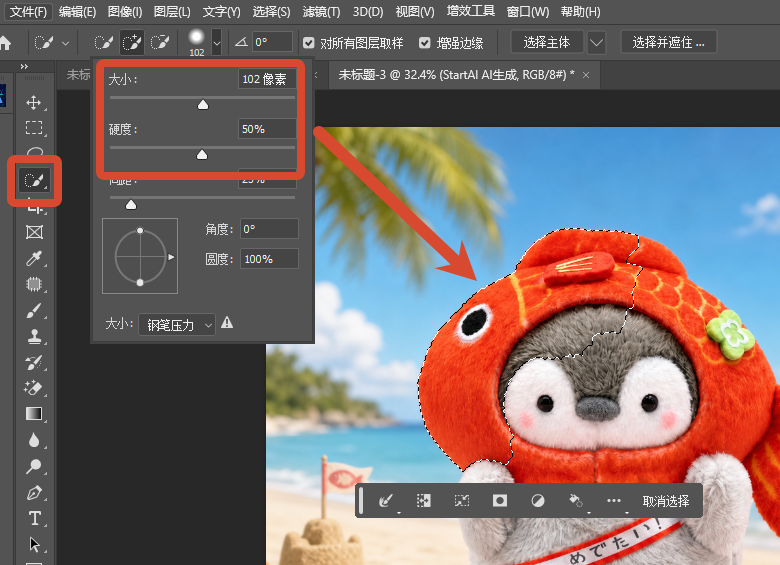
Task: Click the brush angle 0° field in popup
Action: (x=269, y=229)
